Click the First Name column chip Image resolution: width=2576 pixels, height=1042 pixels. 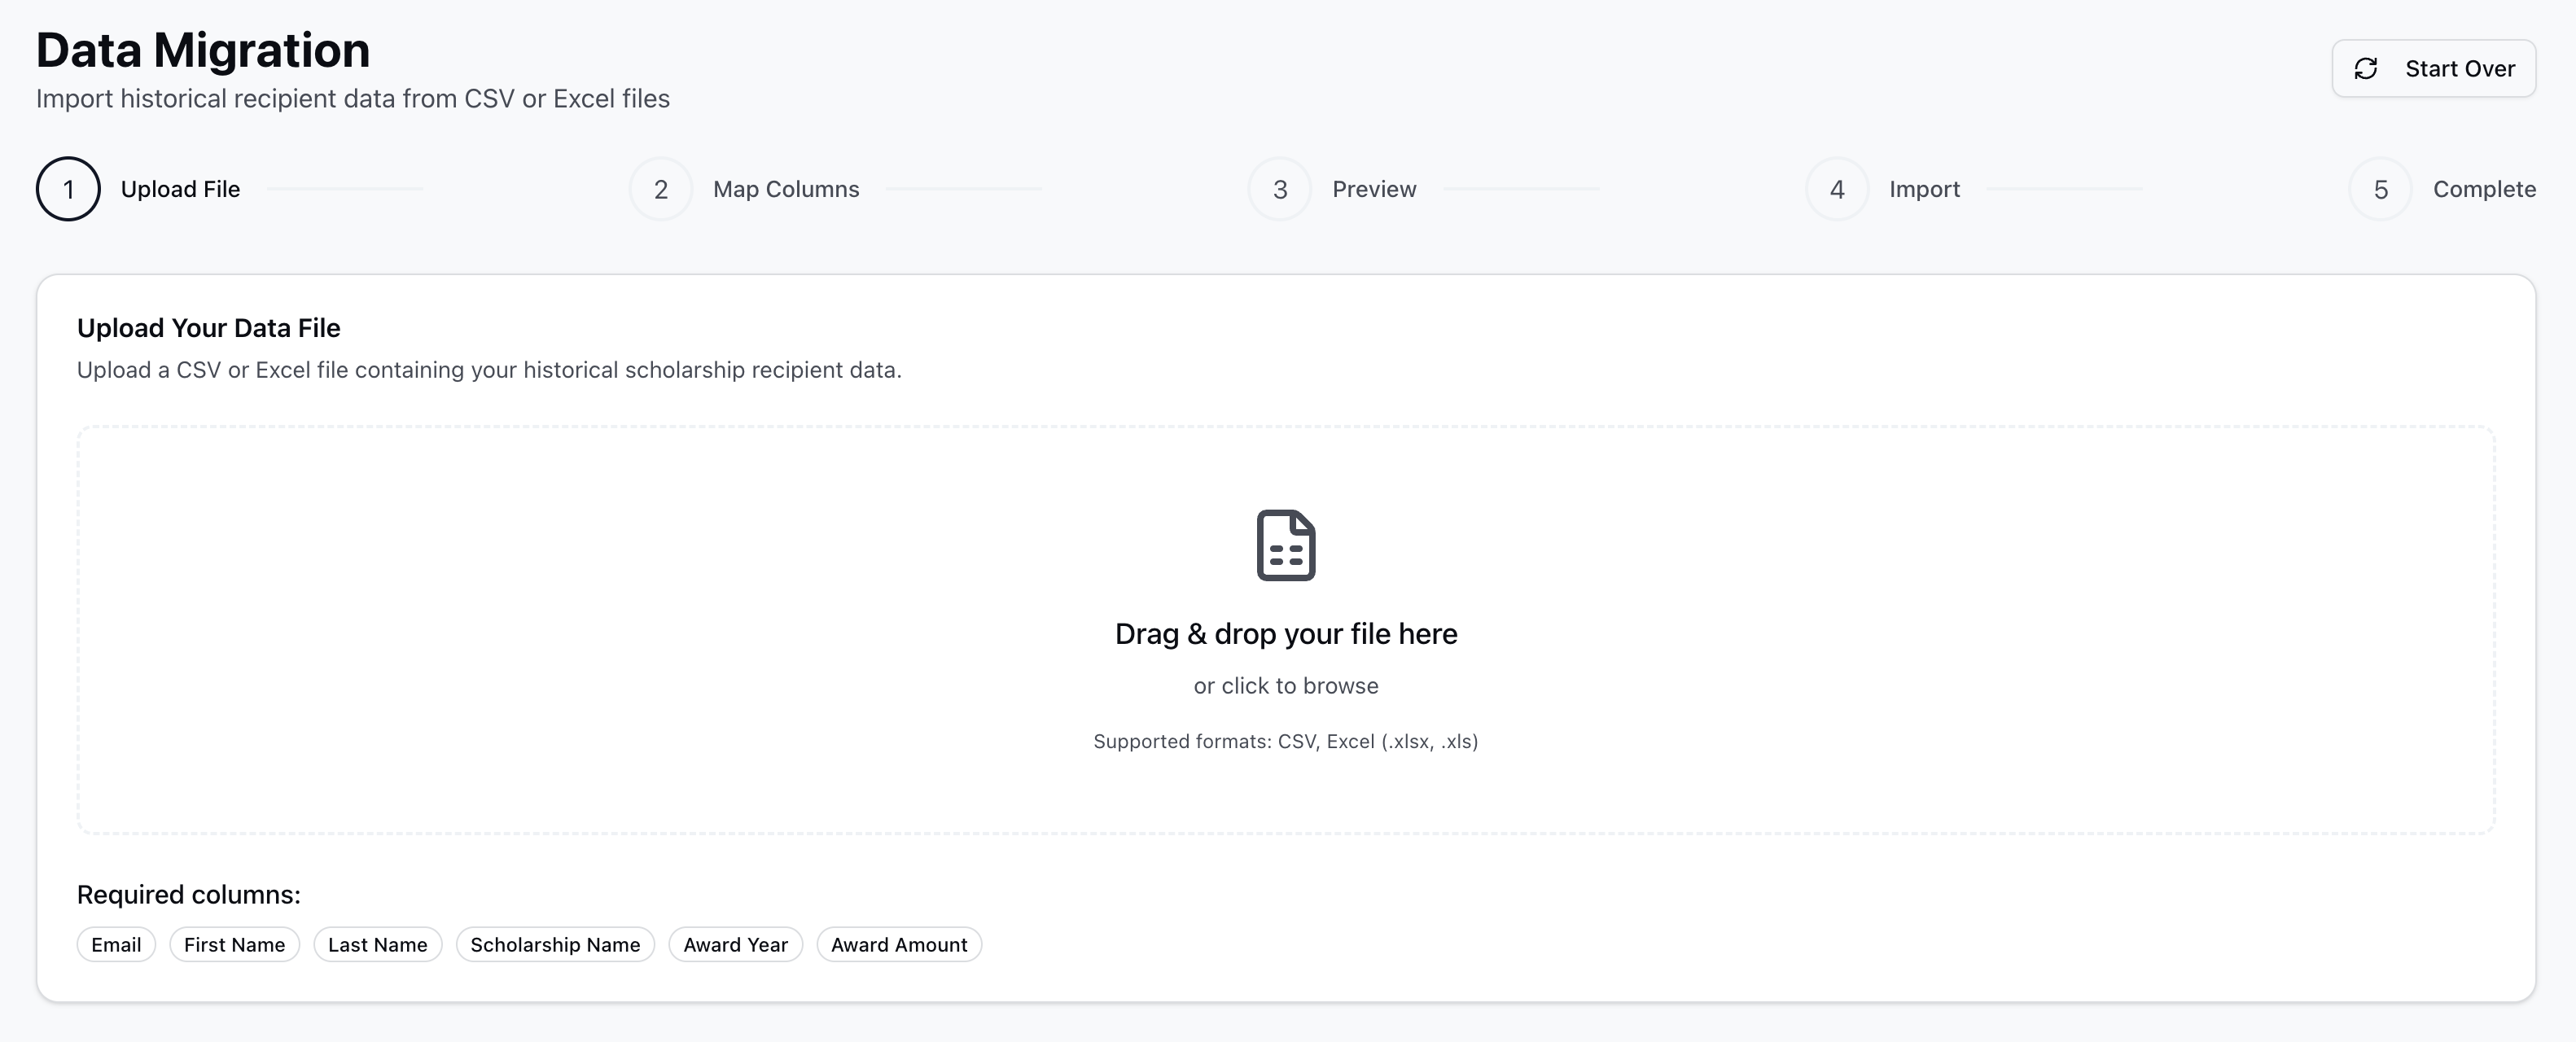click(x=234, y=945)
